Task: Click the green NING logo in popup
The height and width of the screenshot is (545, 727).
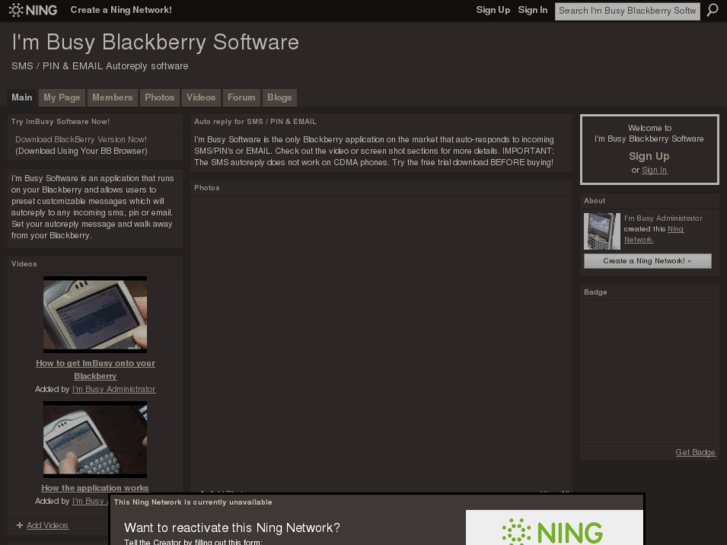Action: click(x=552, y=531)
